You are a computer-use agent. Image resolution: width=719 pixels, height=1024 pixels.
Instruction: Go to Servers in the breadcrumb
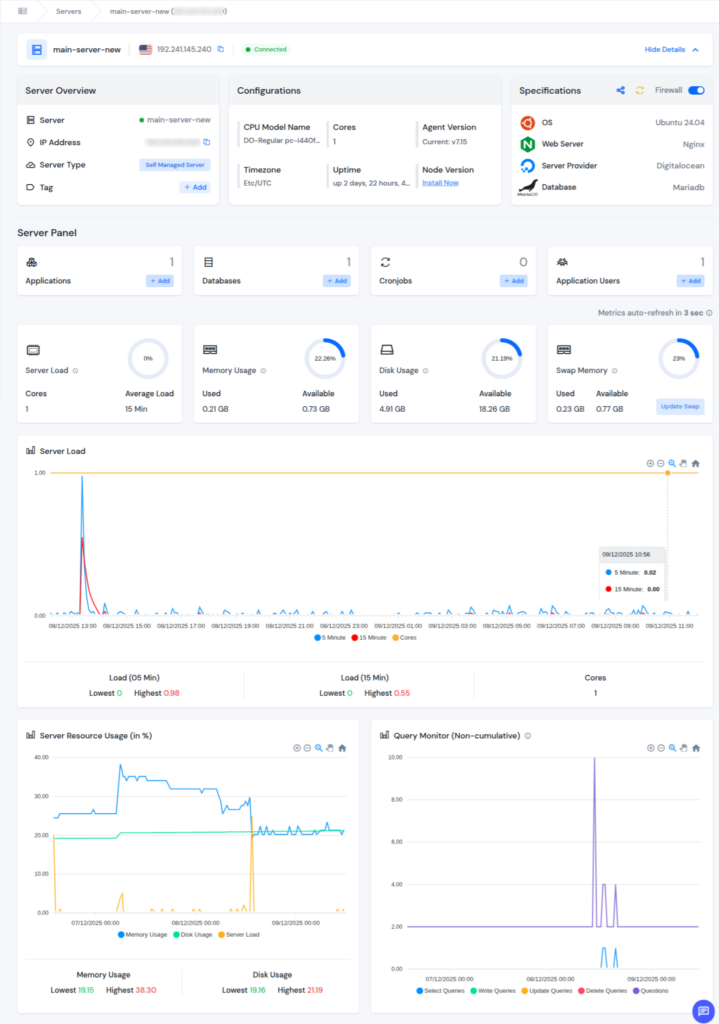click(69, 11)
